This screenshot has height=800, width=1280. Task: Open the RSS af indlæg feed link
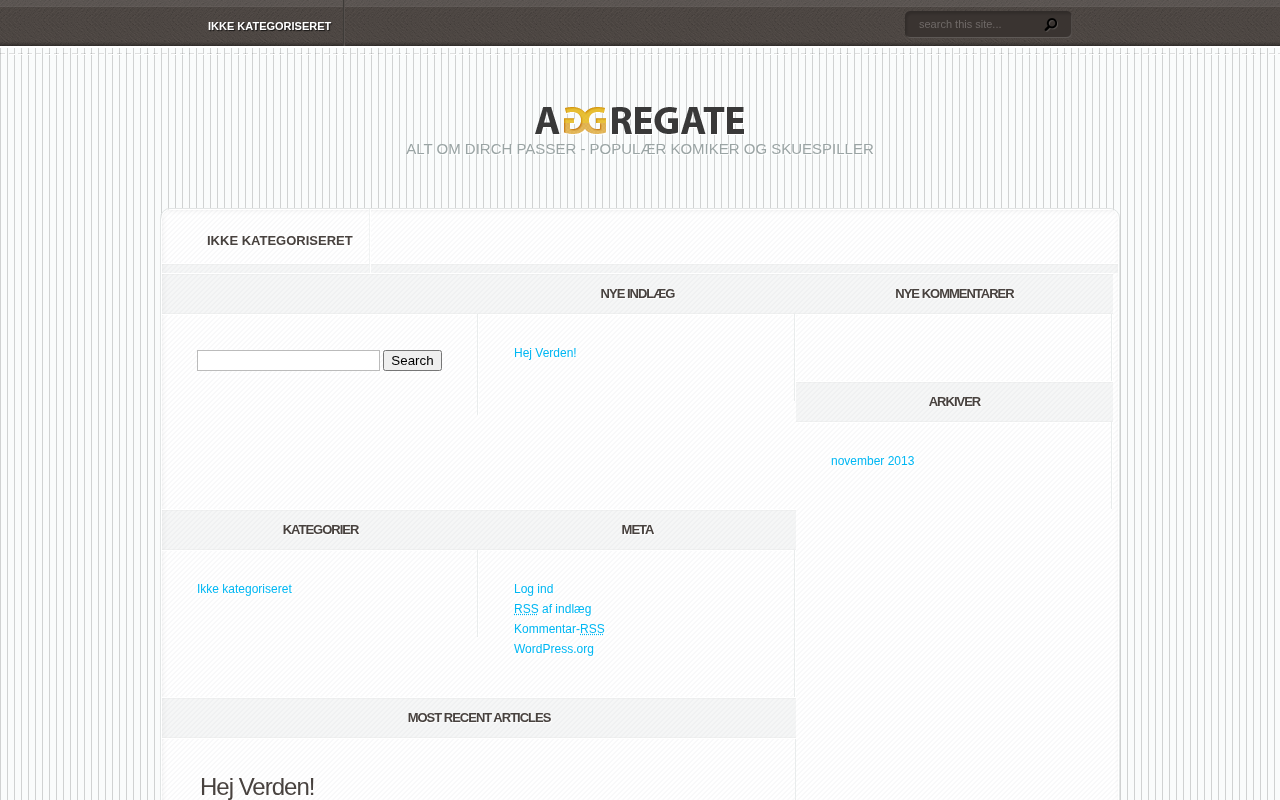coord(552,609)
